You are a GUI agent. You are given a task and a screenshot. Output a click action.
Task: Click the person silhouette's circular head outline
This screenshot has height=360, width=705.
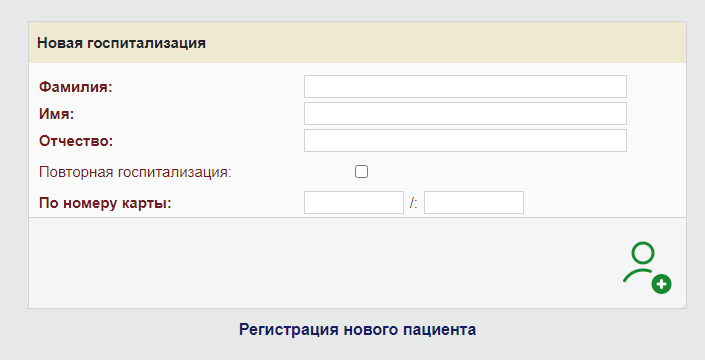click(x=643, y=253)
